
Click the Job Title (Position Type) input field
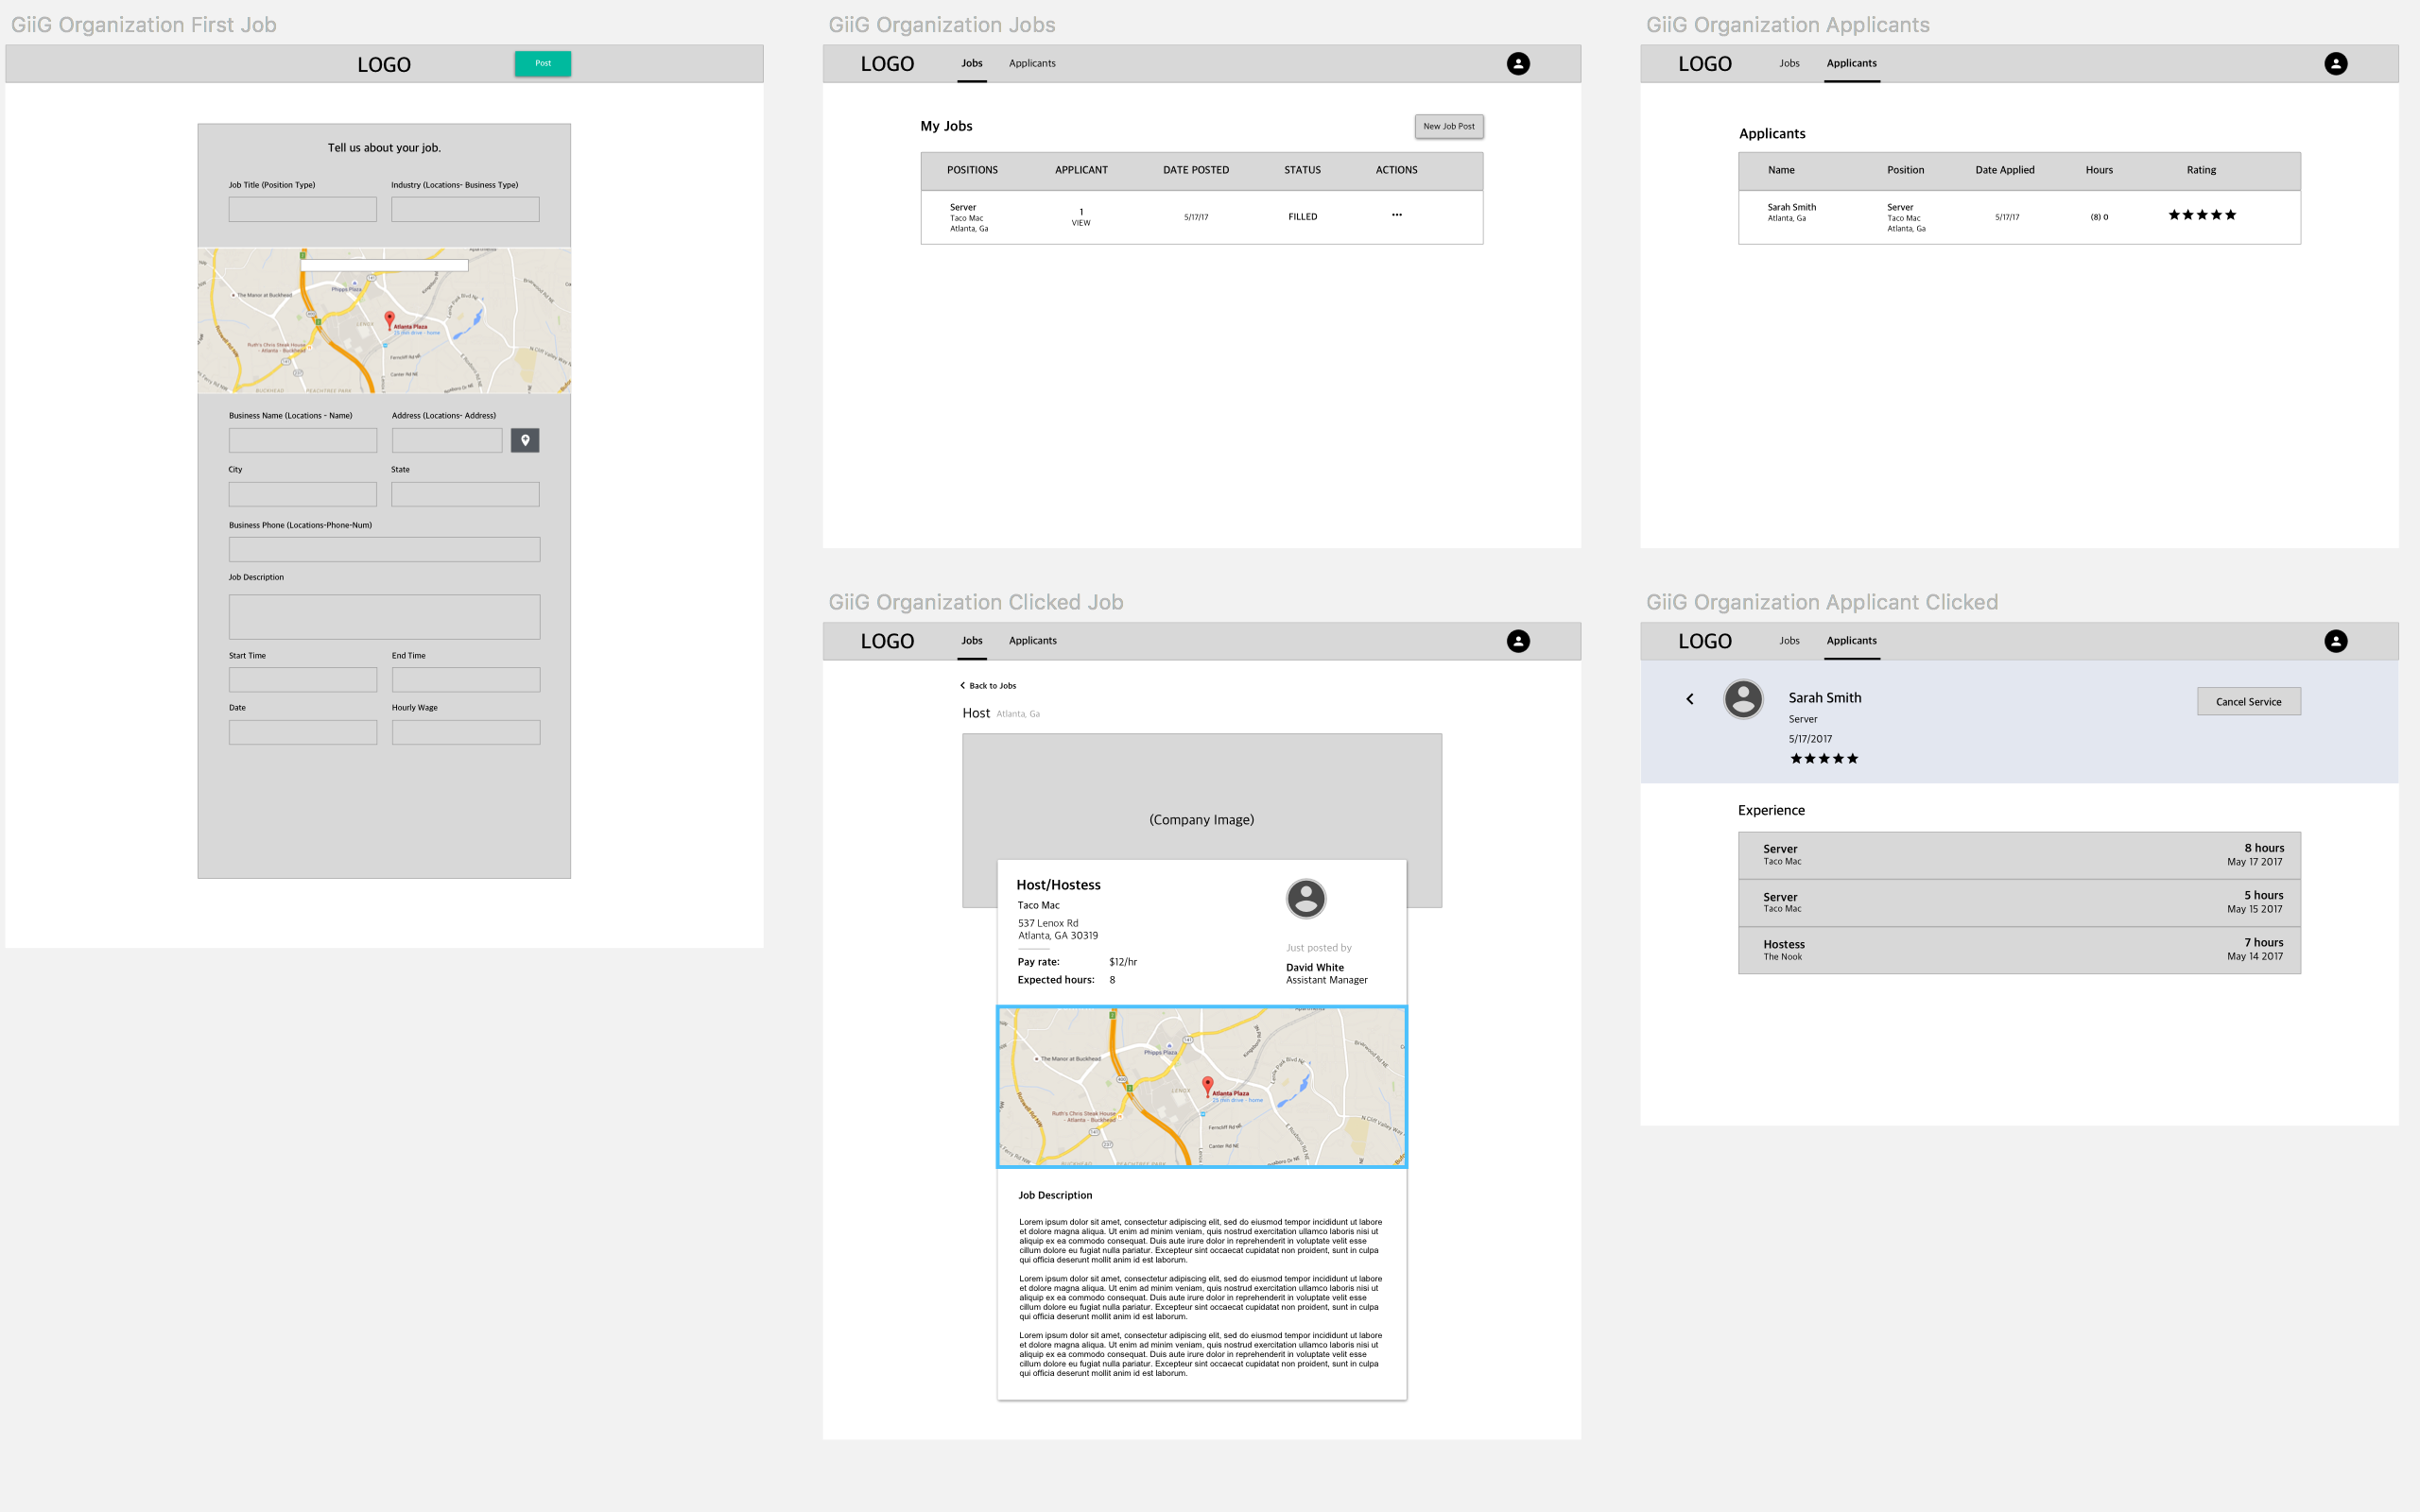tap(302, 209)
